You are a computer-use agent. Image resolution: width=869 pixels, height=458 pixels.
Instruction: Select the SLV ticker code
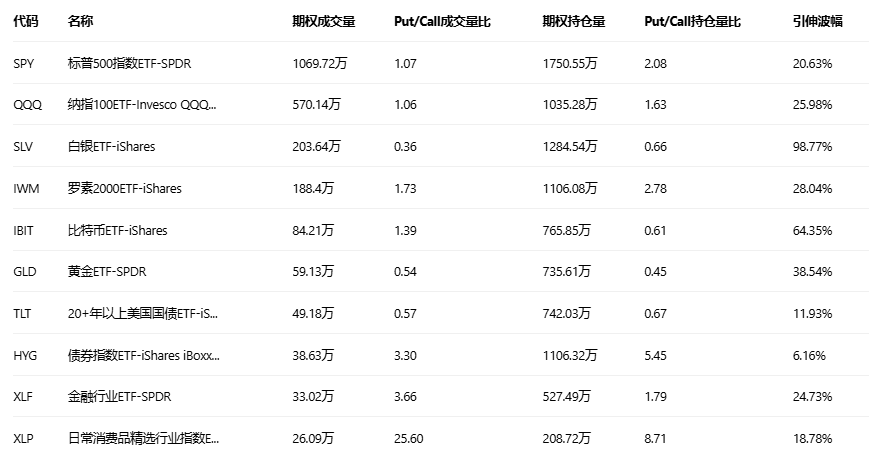pyautogui.click(x=23, y=146)
